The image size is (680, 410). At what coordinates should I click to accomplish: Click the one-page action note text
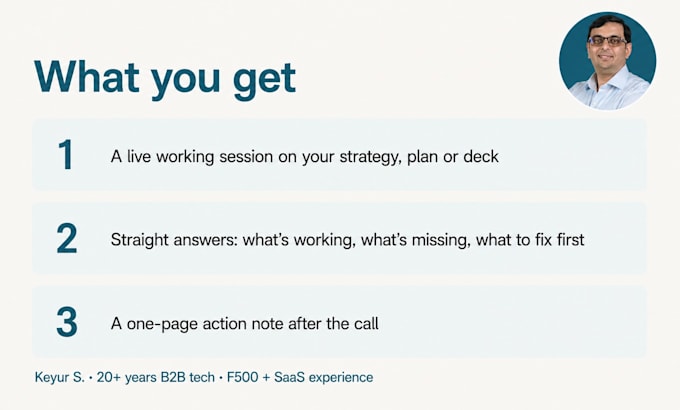coord(245,324)
